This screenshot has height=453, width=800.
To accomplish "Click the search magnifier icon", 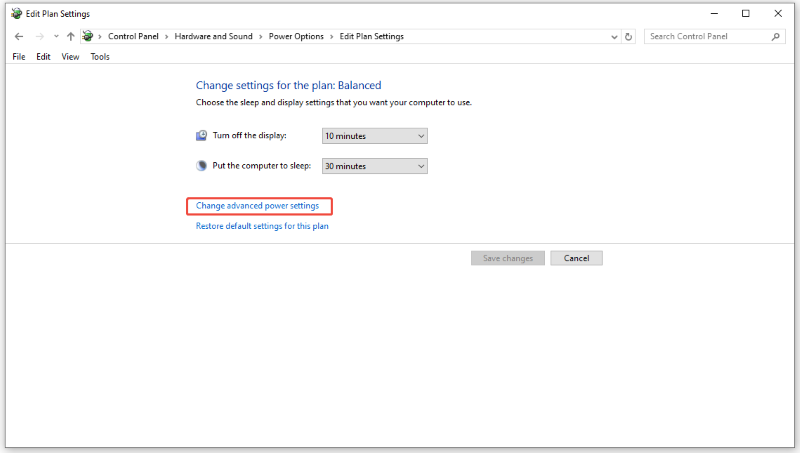I will click(776, 37).
